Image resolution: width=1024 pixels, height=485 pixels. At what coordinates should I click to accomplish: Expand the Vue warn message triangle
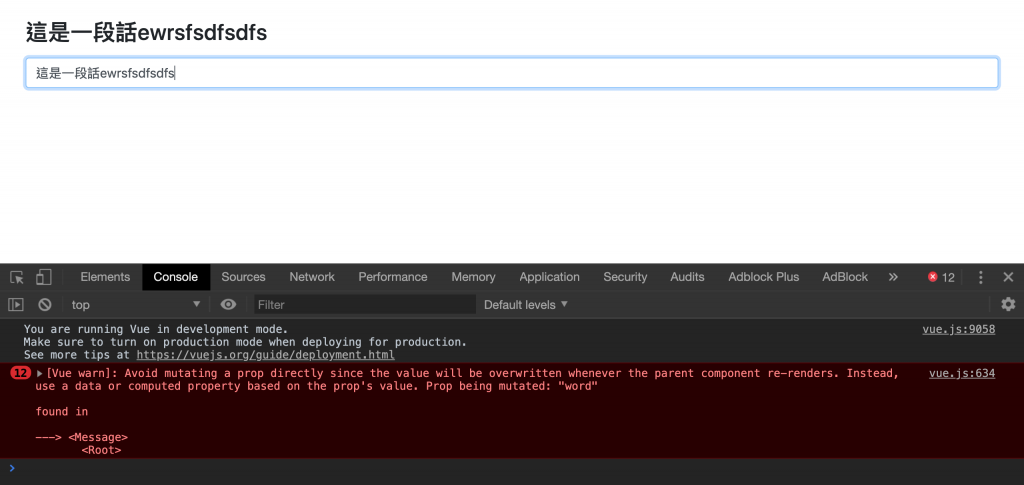[x=40, y=374]
